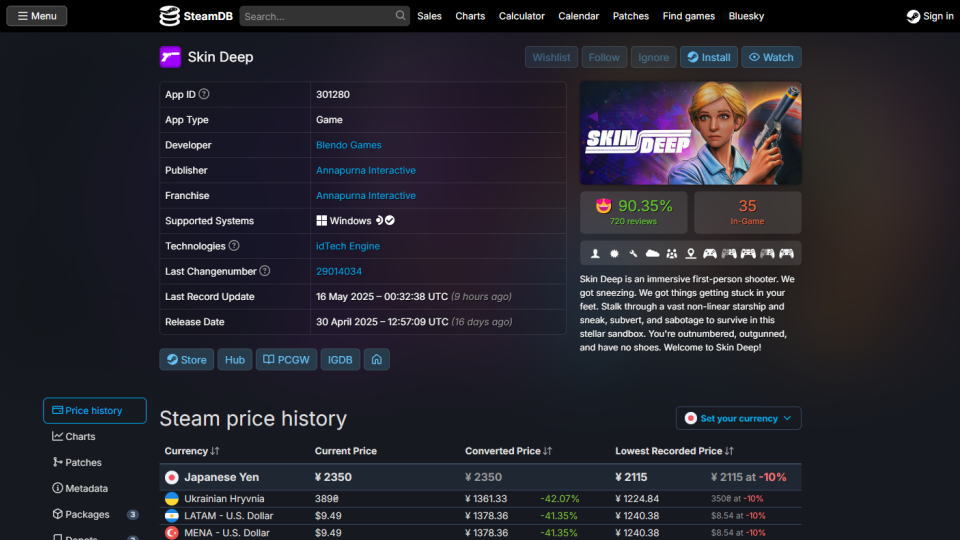
Task: Select the Metadata sidebar tab
Action: click(x=95, y=488)
